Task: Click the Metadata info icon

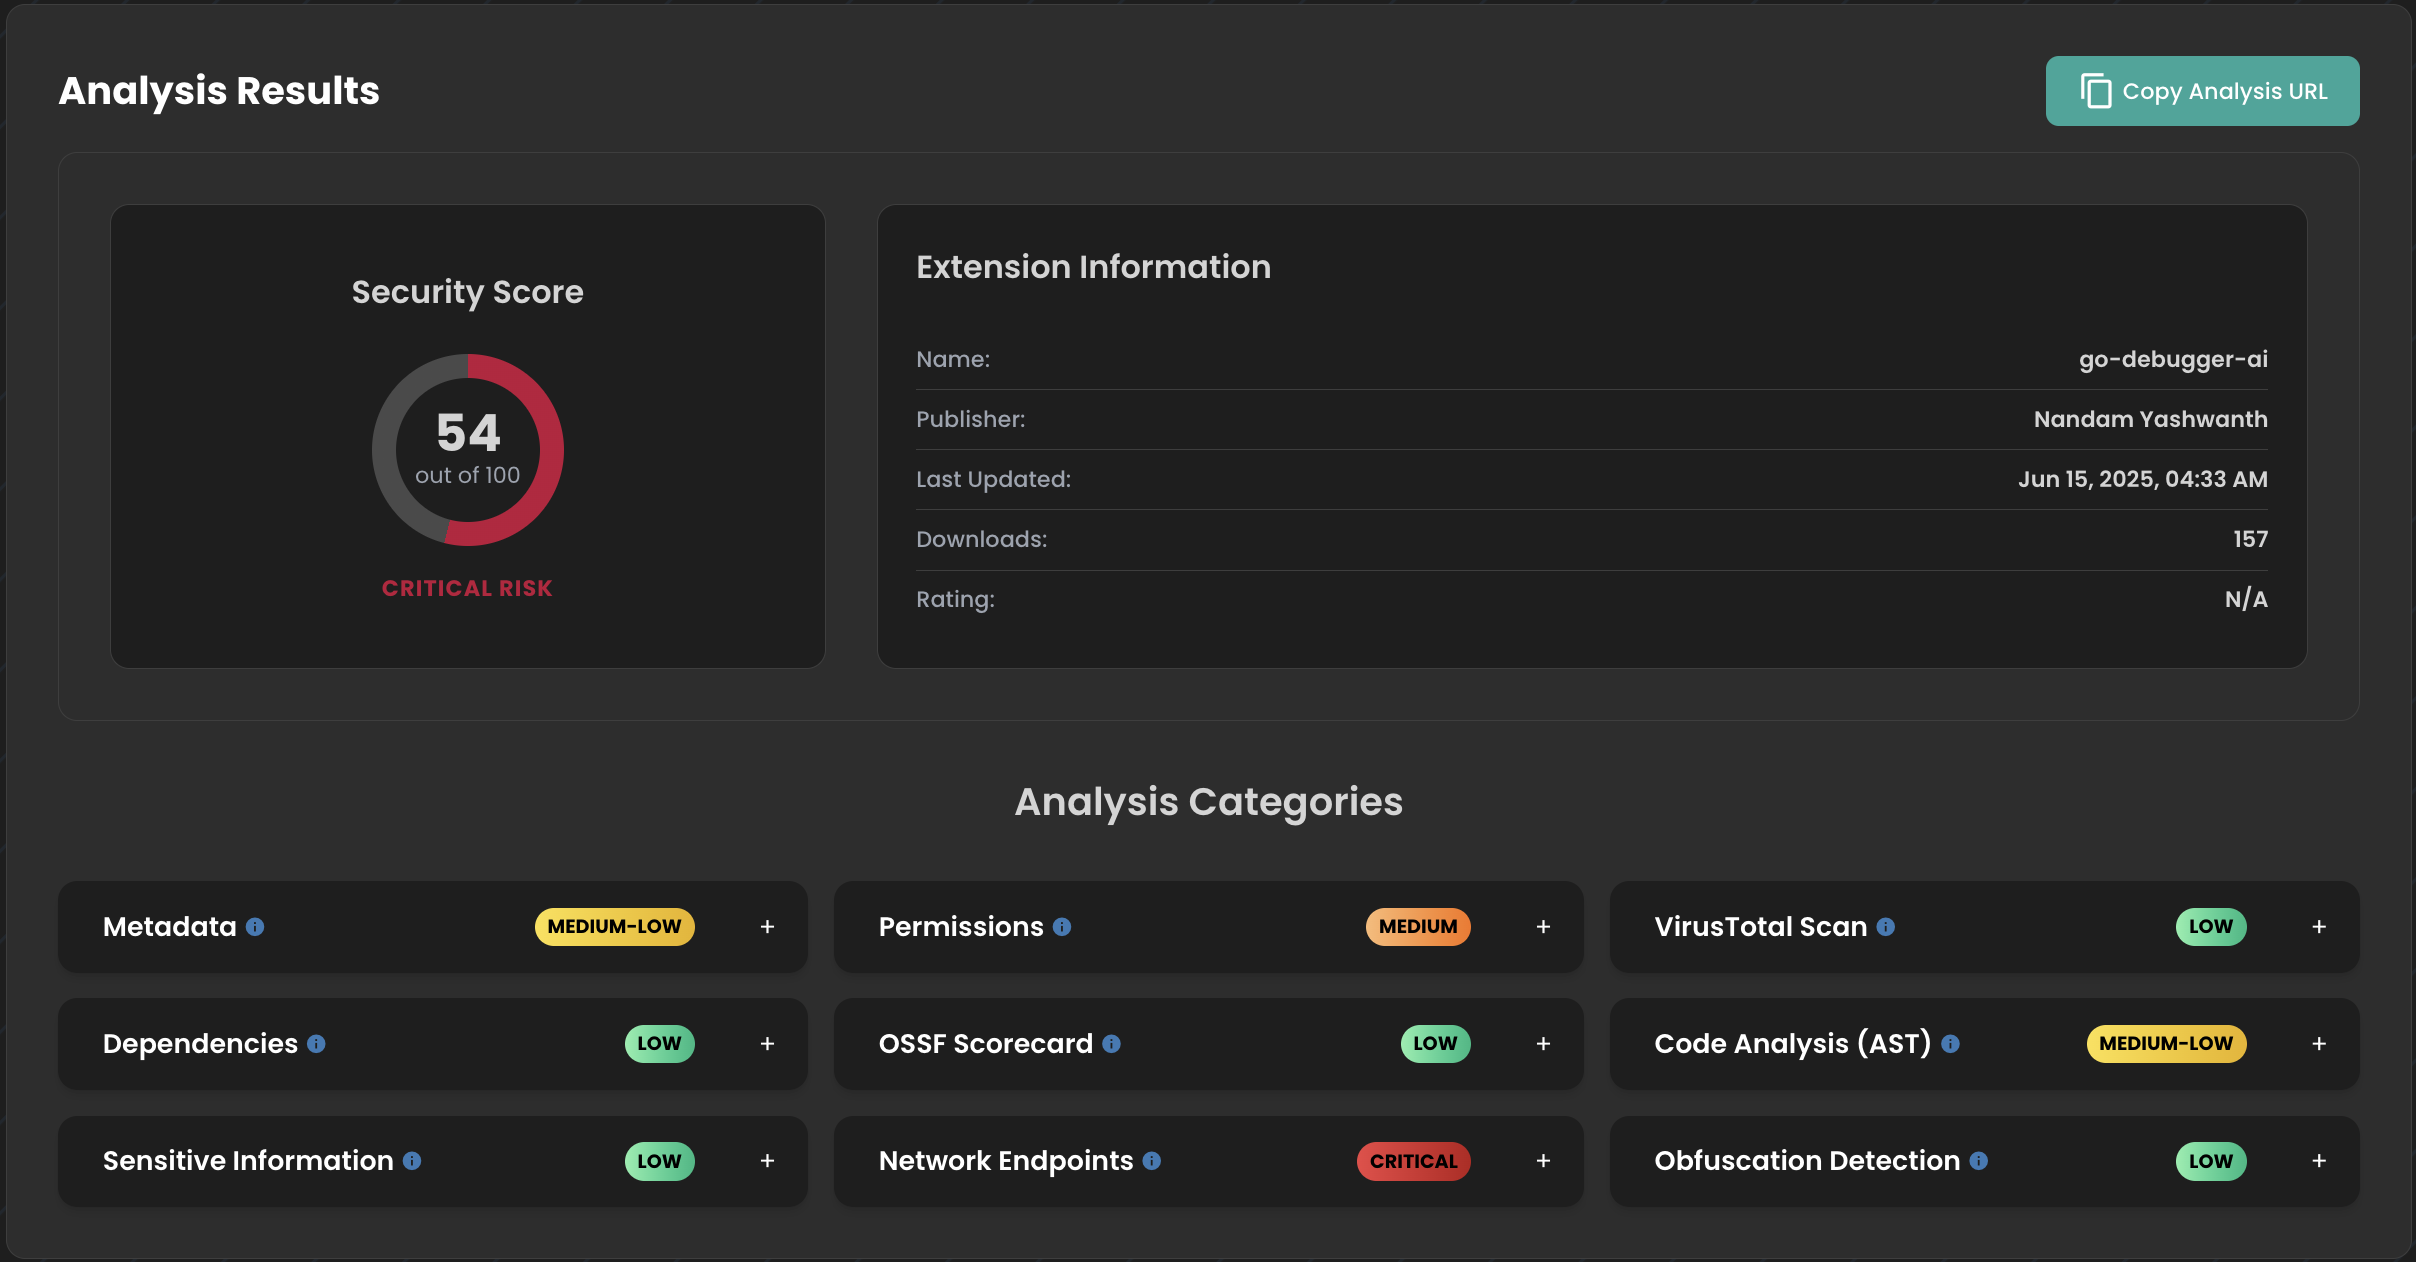Action: (255, 927)
